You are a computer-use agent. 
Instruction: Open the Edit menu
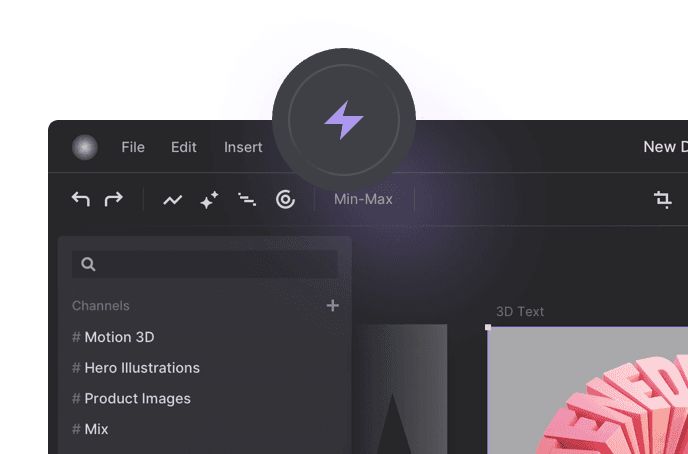pyautogui.click(x=184, y=147)
